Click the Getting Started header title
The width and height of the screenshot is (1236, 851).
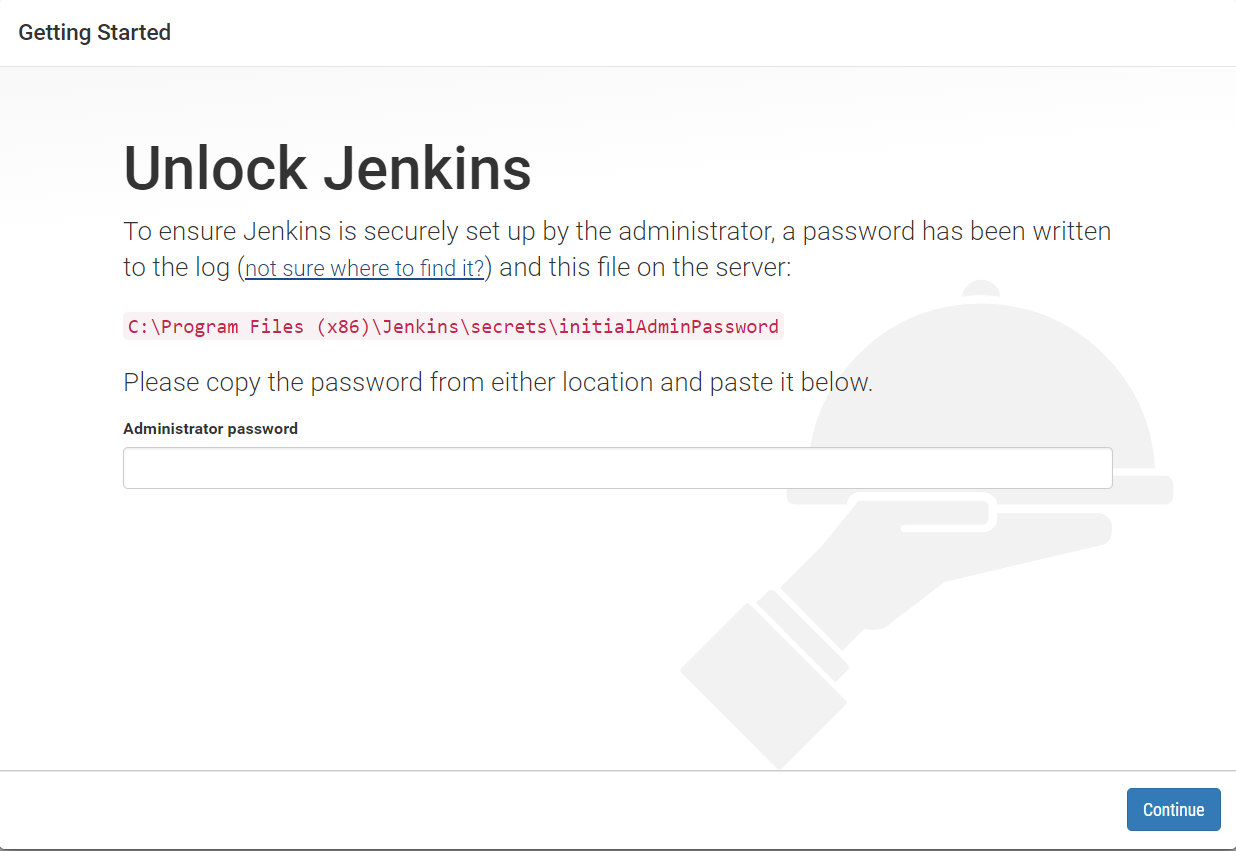(95, 32)
